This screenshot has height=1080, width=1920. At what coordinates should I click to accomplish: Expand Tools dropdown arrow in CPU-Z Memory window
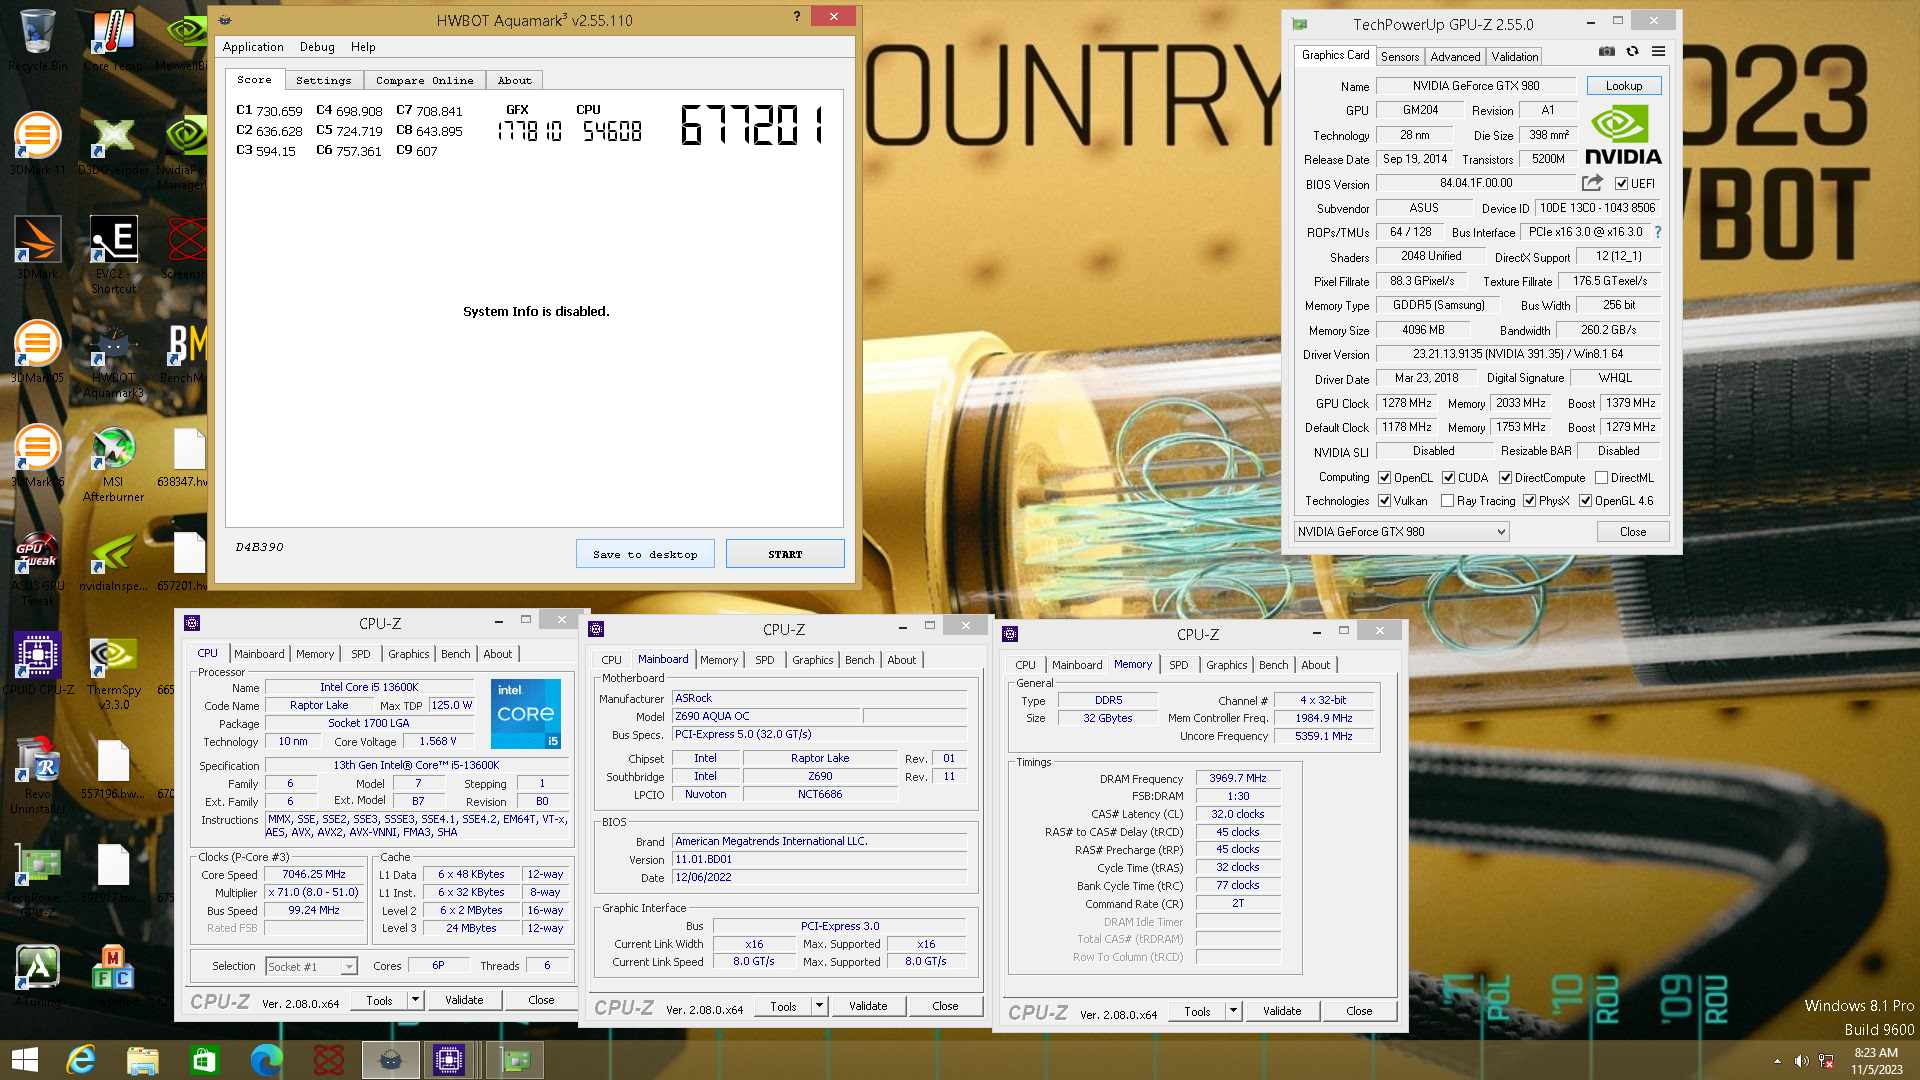(1233, 1011)
